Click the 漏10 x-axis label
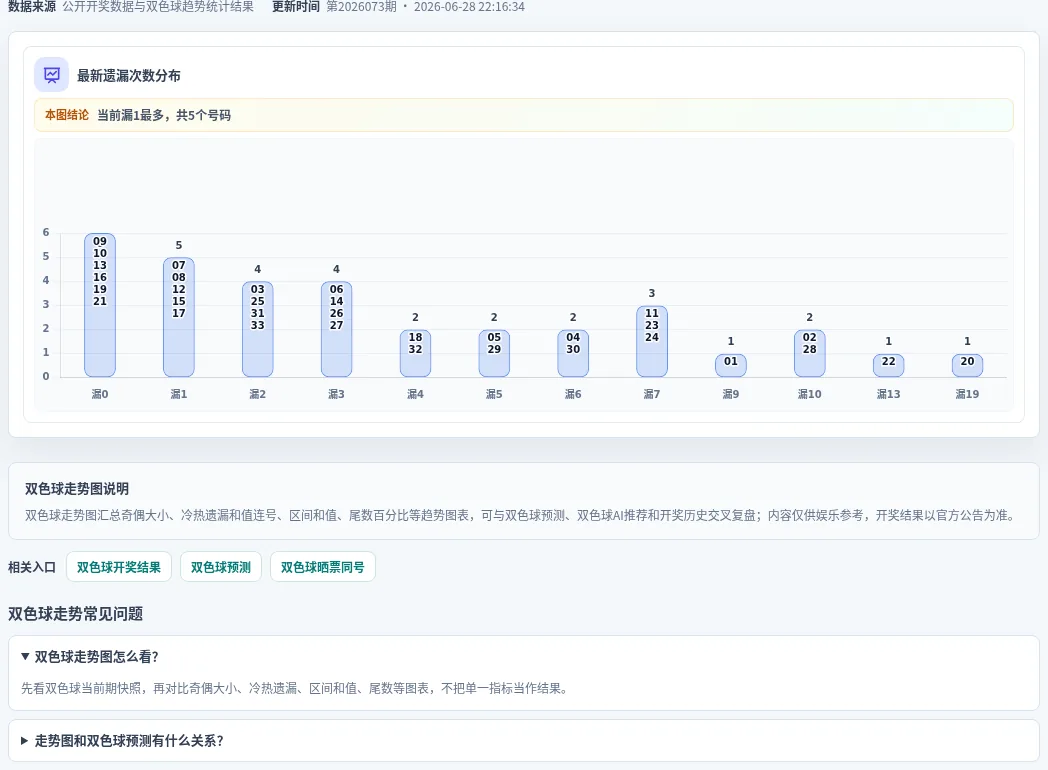Image resolution: width=1048 pixels, height=770 pixels. point(809,394)
